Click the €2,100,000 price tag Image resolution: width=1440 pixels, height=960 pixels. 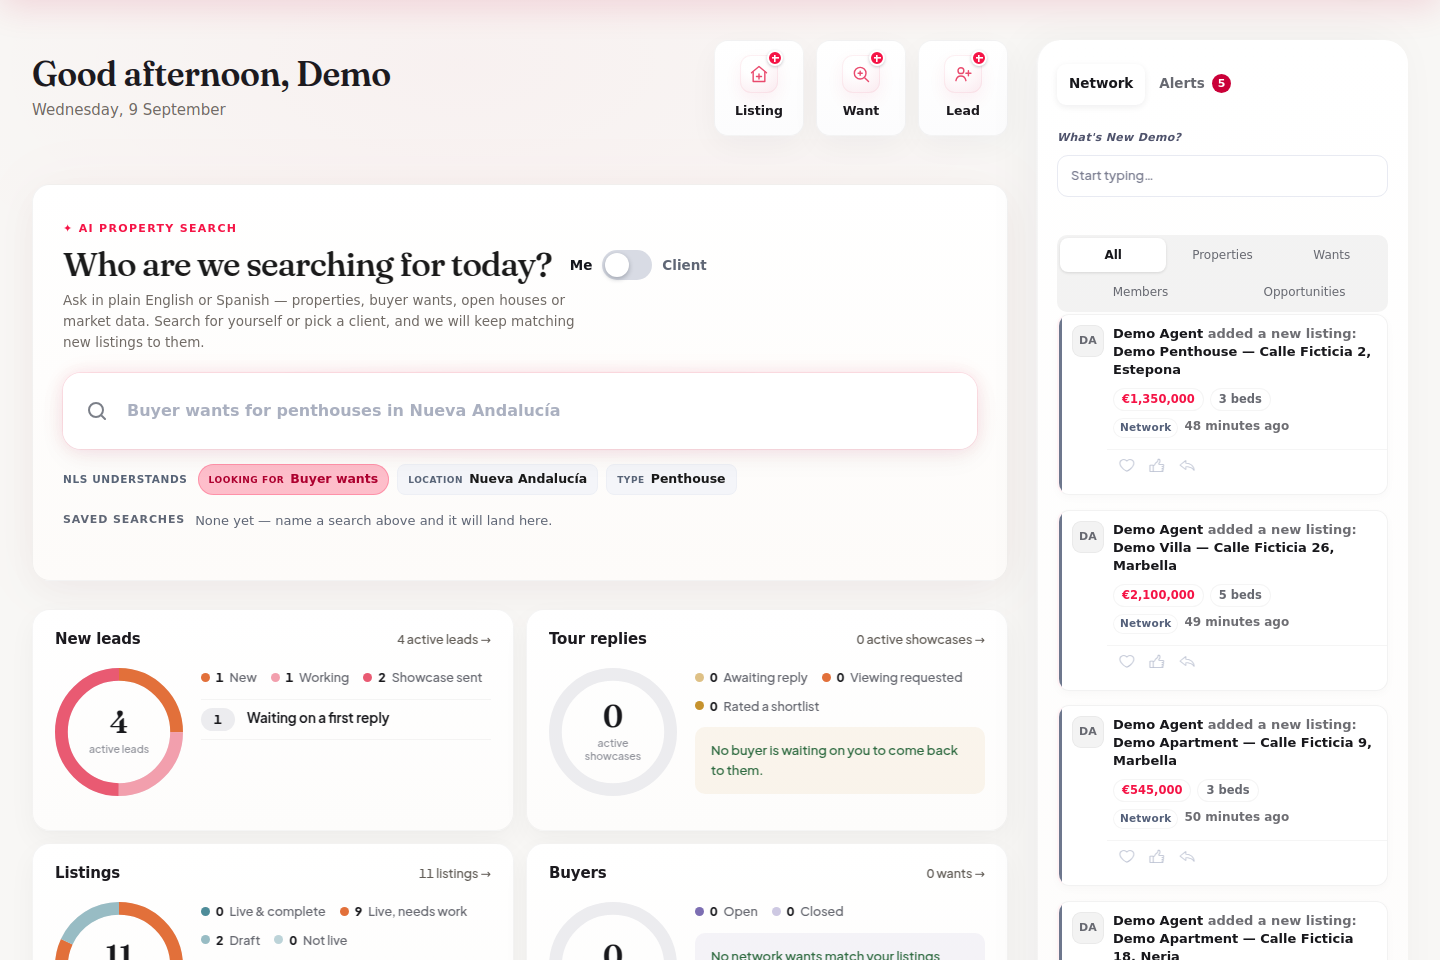1158,595
